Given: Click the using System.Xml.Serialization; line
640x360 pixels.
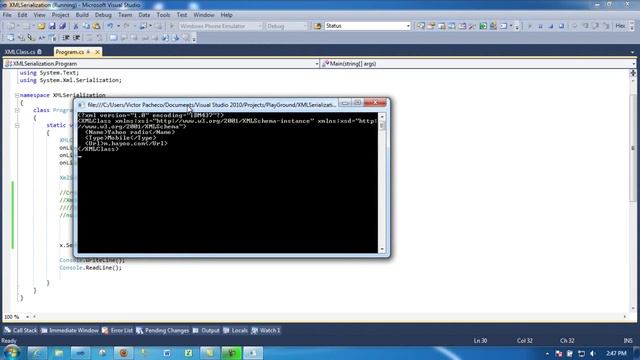Looking at the screenshot, I should [71, 80].
